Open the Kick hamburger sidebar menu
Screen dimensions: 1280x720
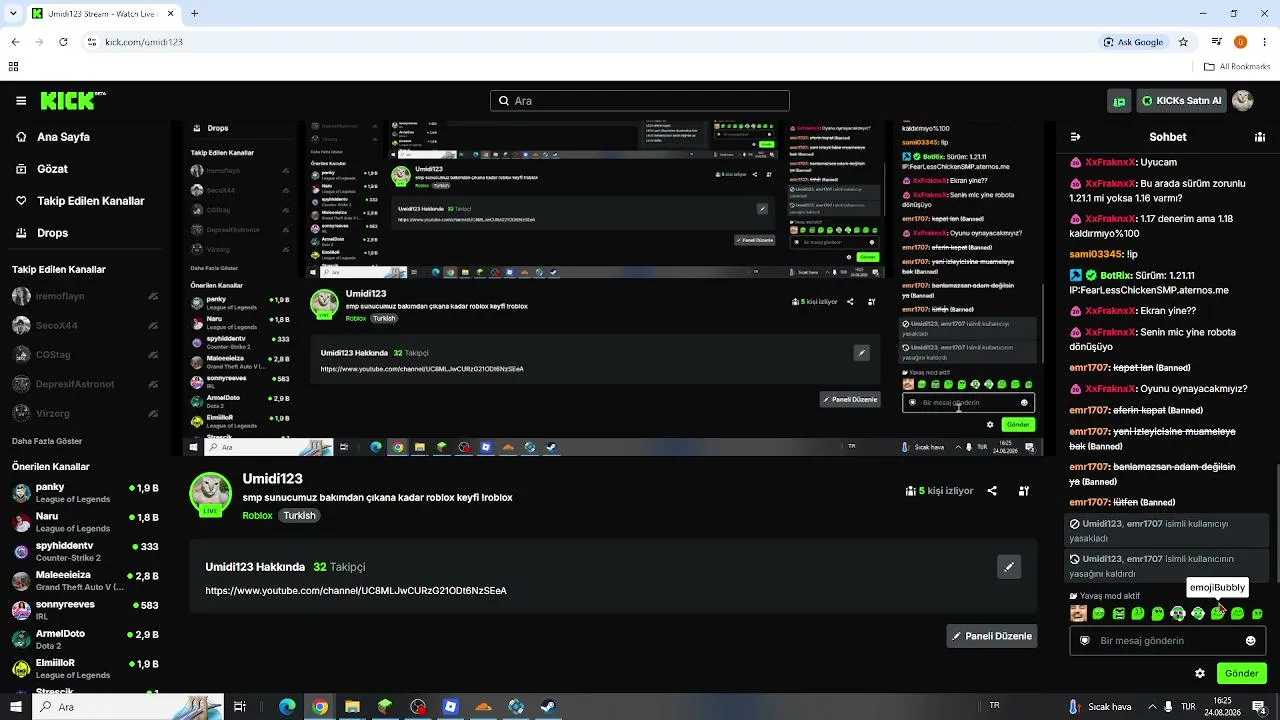pos(21,101)
